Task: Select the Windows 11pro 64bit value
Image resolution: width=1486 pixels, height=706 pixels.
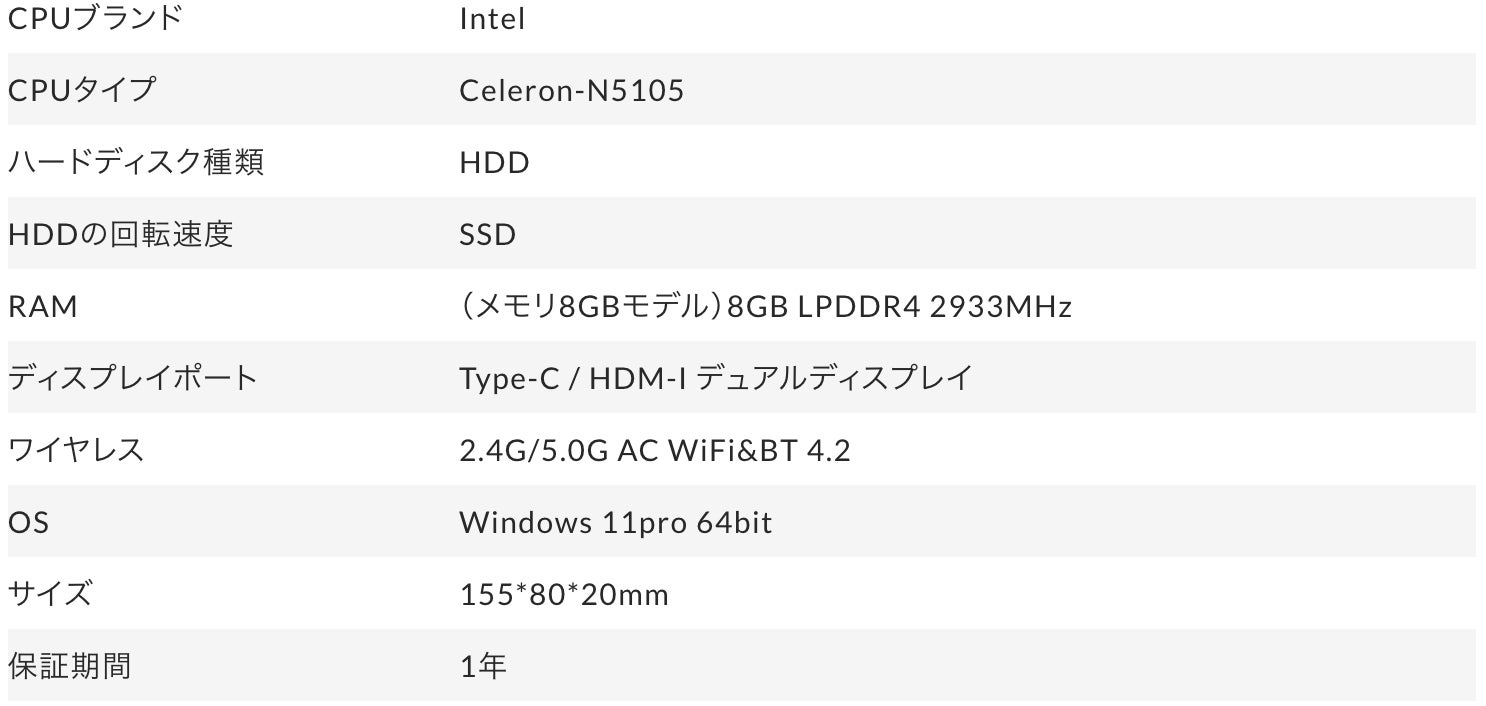Action: [616, 522]
